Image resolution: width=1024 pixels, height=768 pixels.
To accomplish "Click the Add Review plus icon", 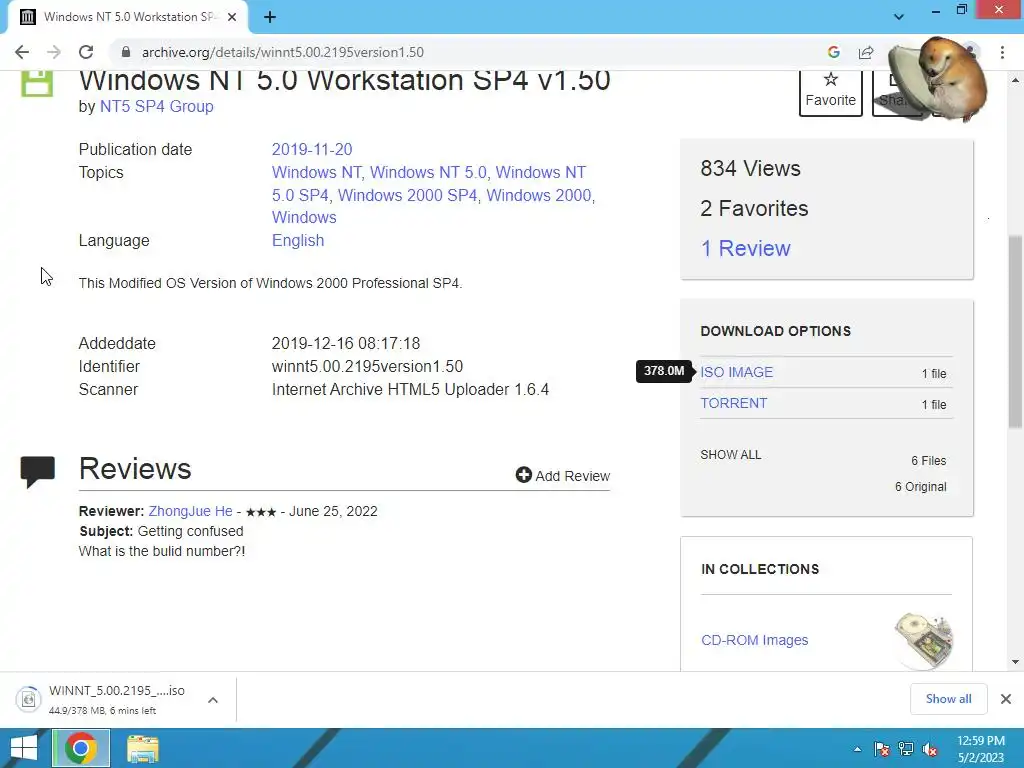I will [523, 475].
